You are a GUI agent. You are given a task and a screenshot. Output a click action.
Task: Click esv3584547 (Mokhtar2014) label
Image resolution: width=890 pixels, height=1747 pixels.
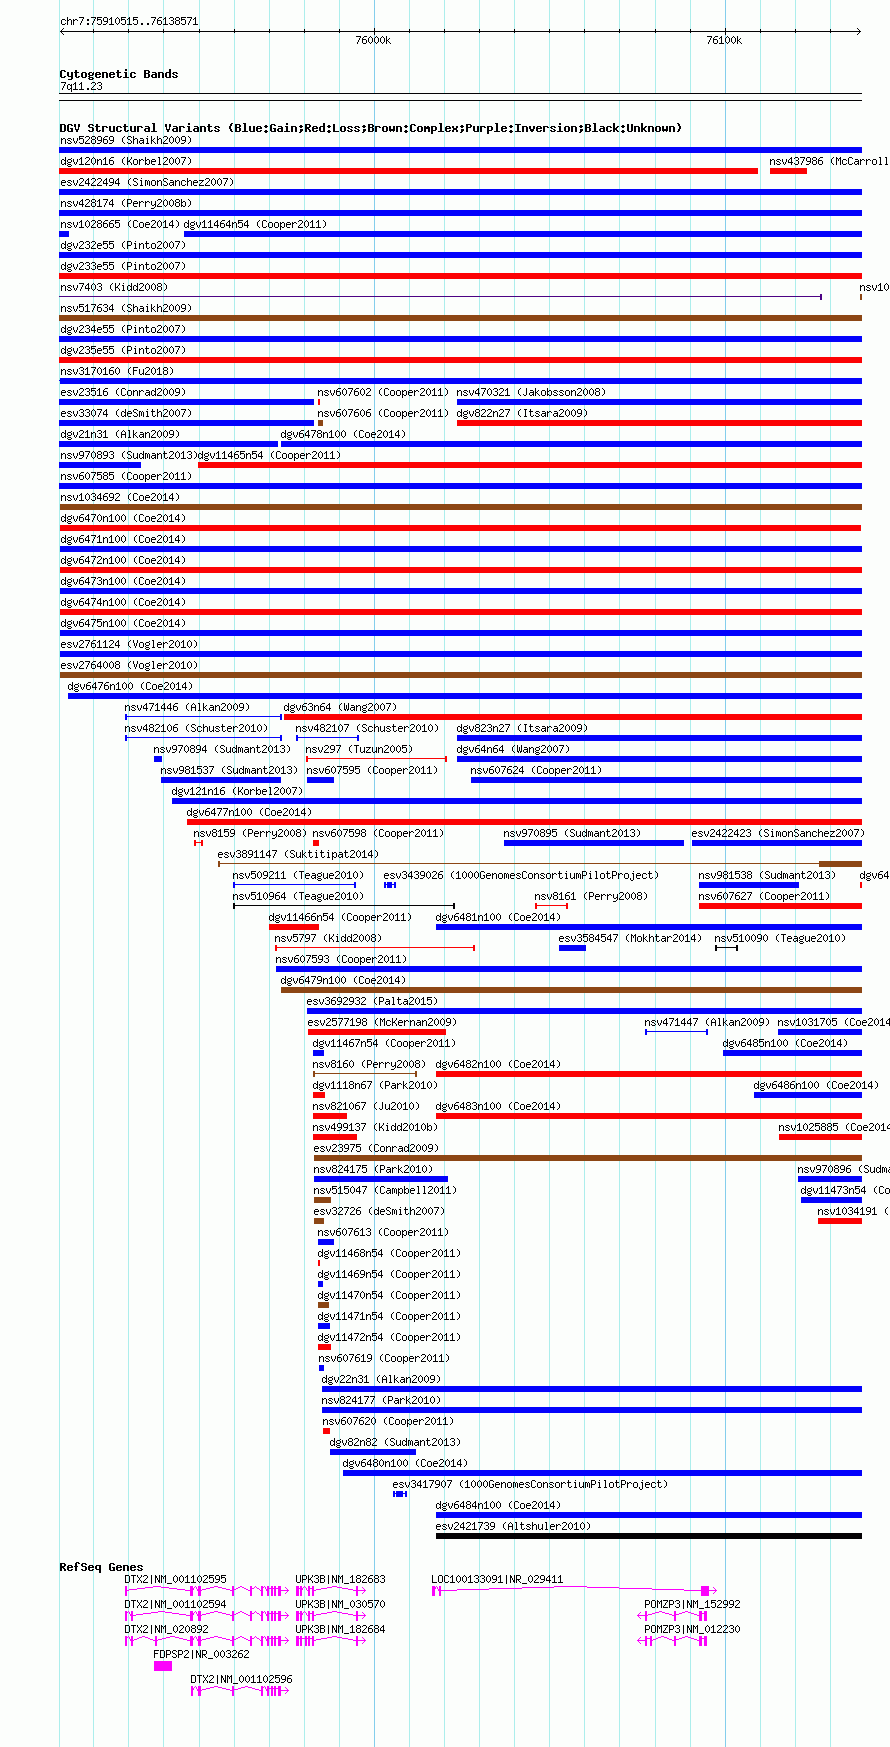click(630, 938)
